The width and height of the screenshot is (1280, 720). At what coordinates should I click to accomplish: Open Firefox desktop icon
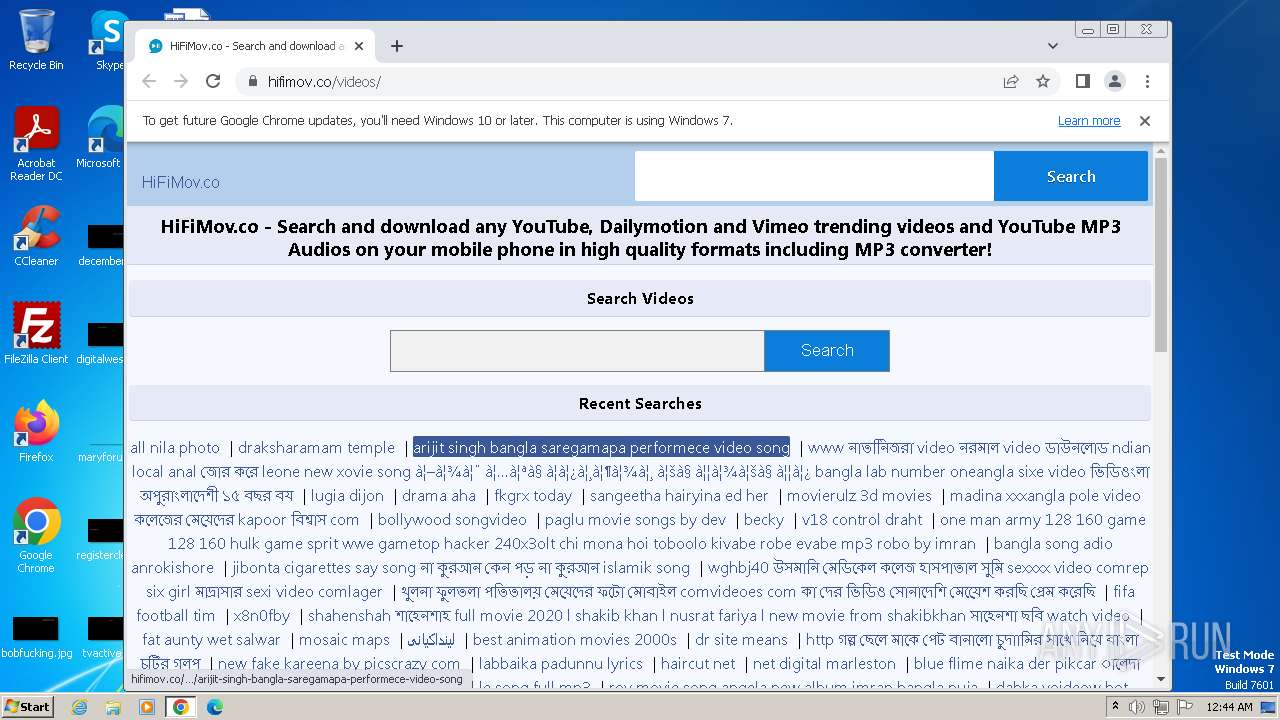36,432
